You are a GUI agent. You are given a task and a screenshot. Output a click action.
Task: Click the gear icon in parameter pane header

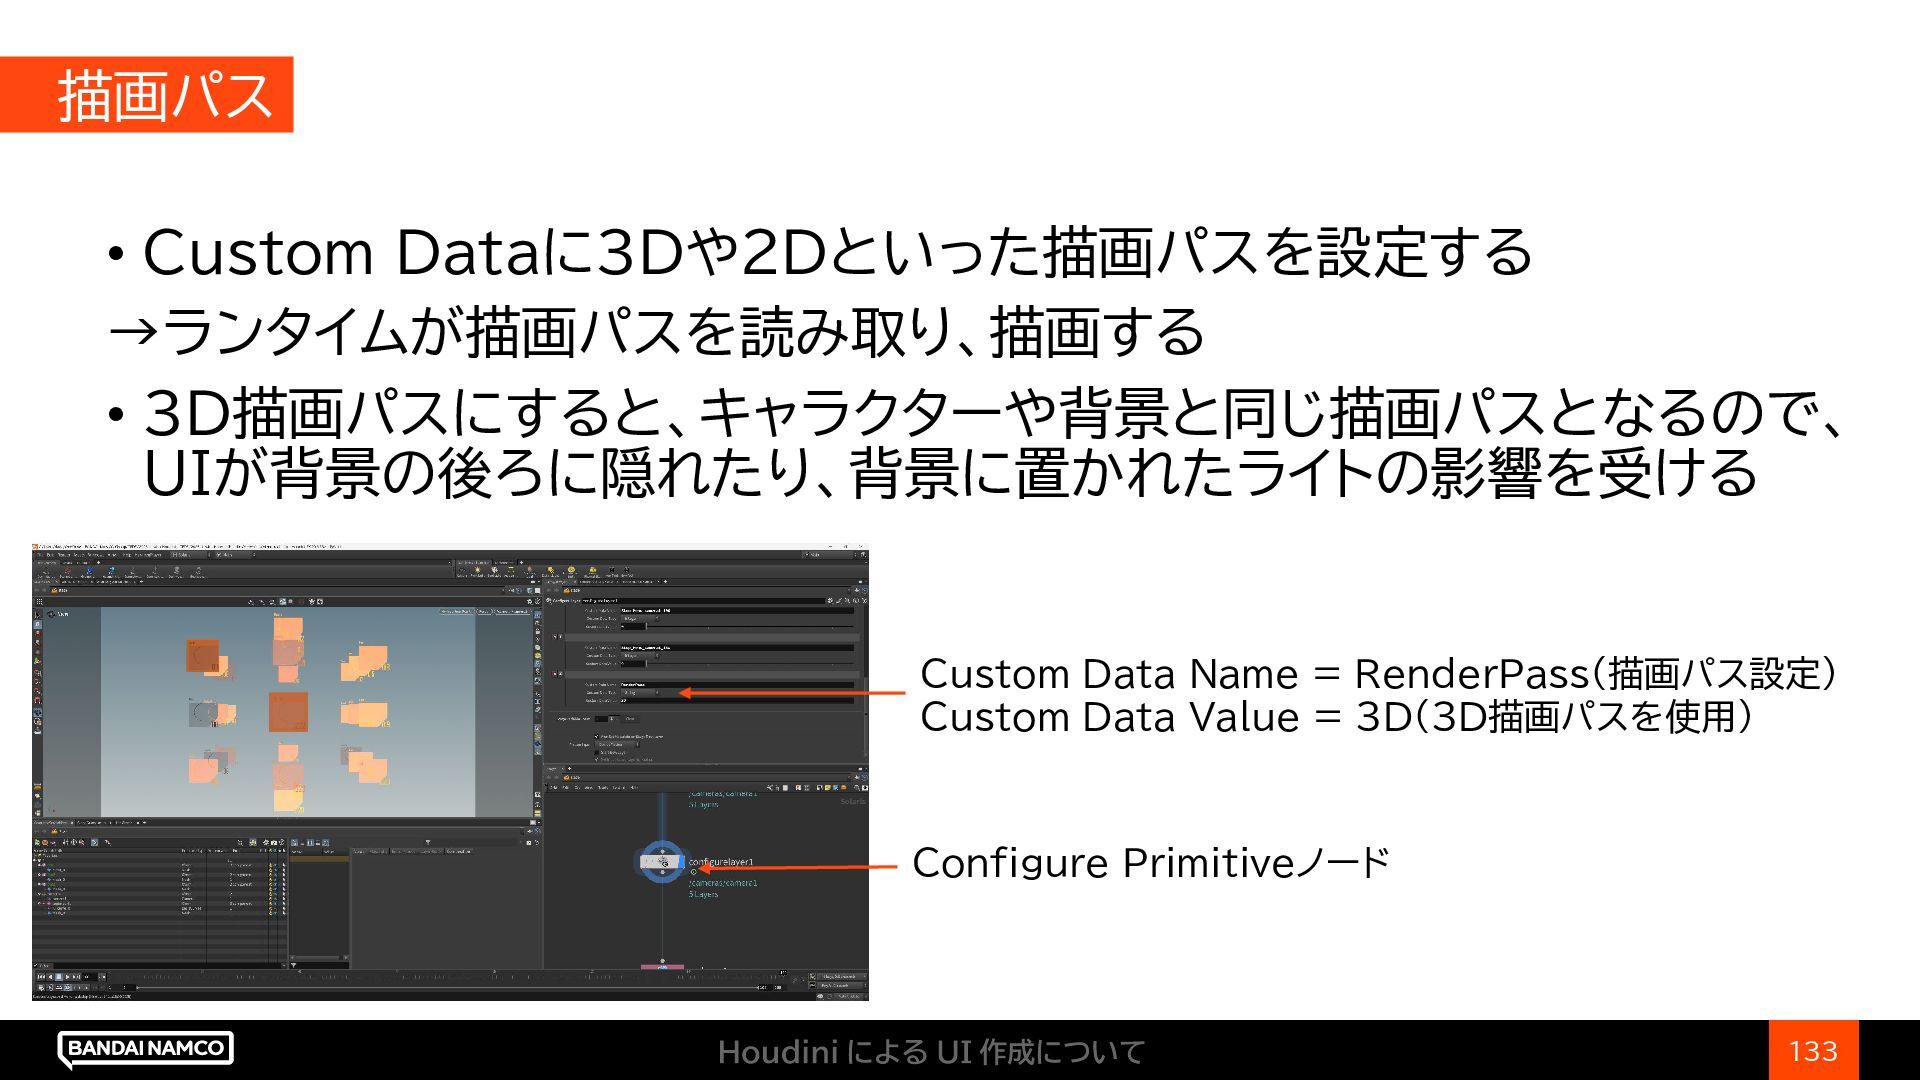[830, 600]
